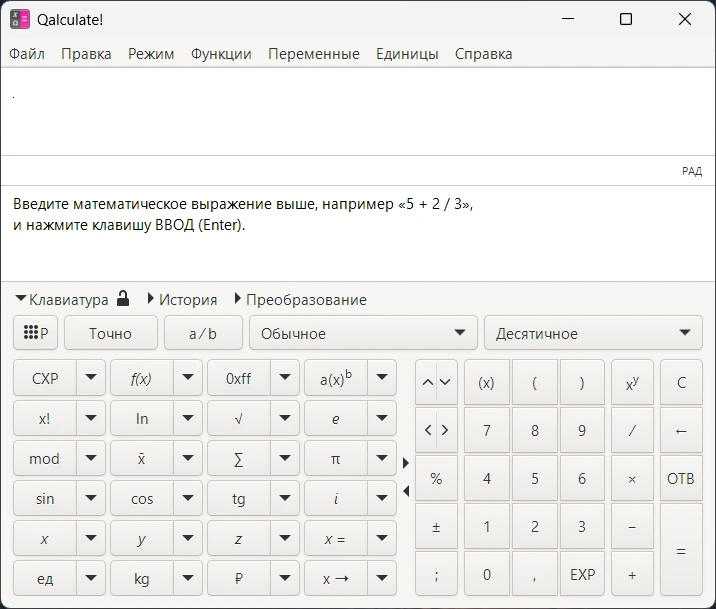The height and width of the screenshot is (609, 716).
Task: Click the plus + button
Action: [632, 574]
